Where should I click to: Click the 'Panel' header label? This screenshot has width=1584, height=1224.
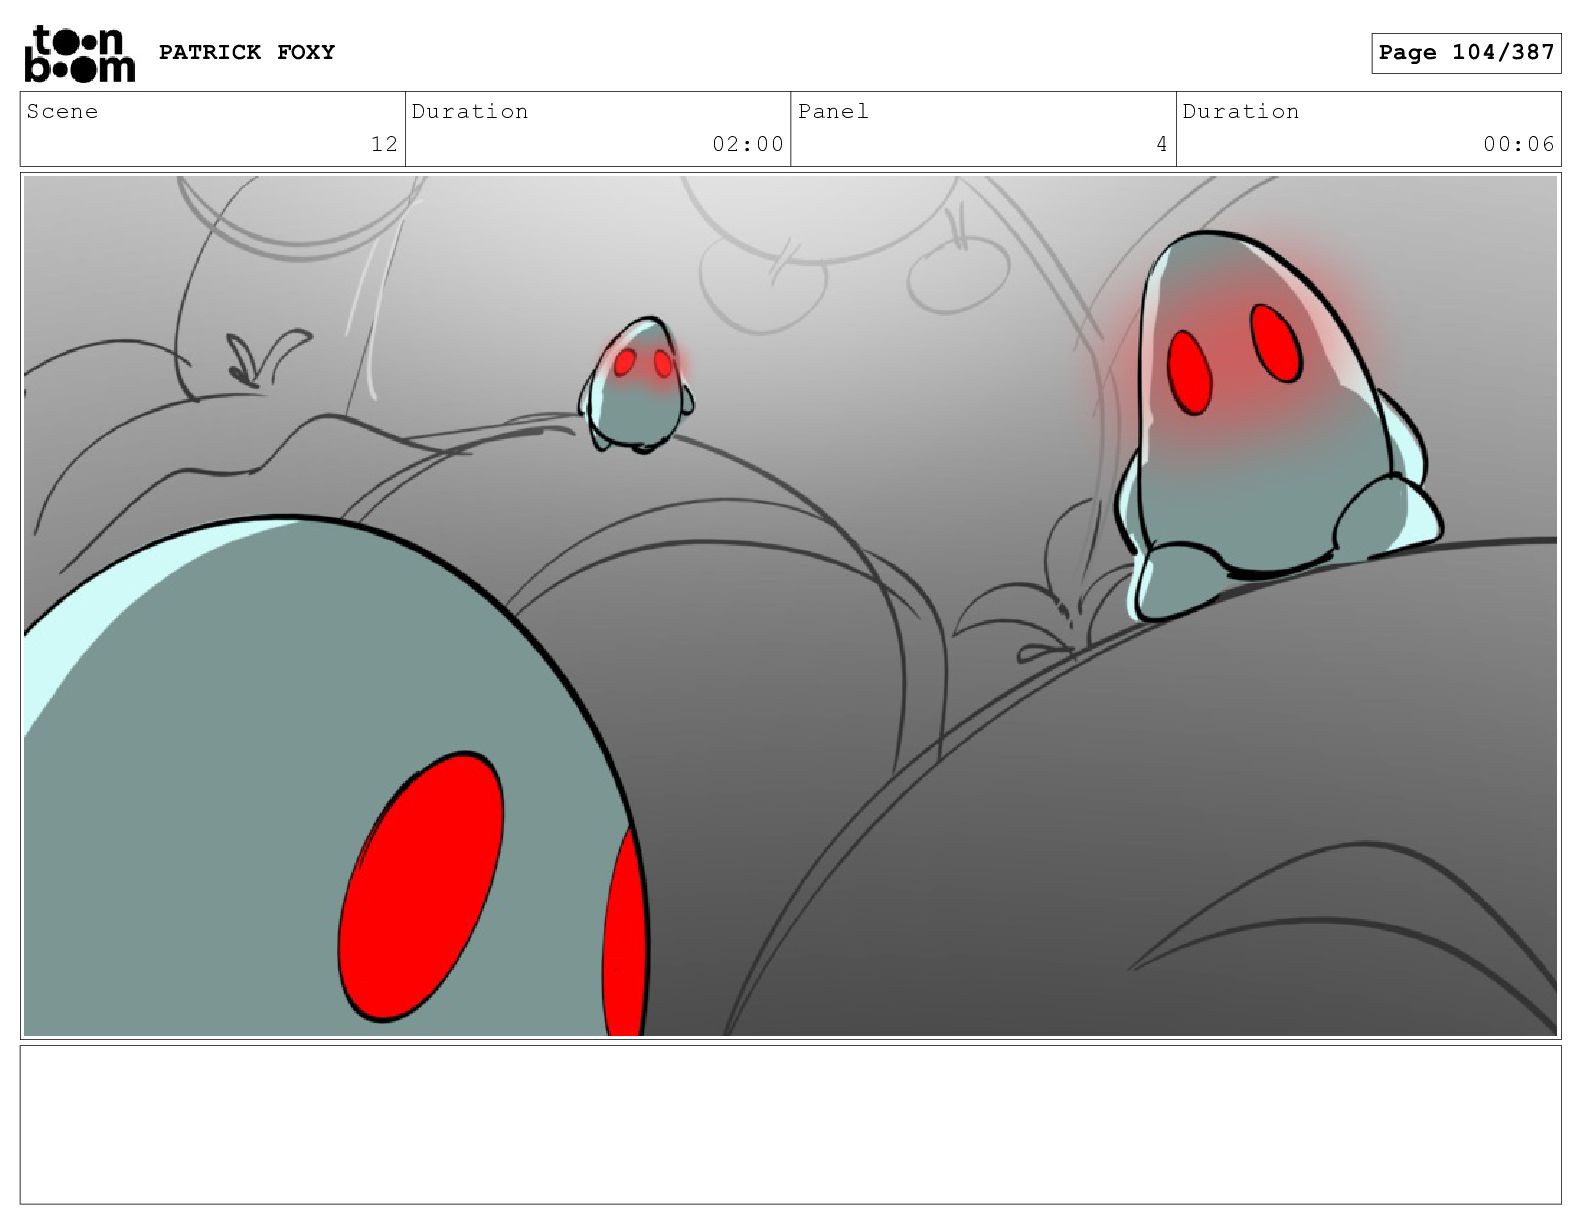coord(833,111)
